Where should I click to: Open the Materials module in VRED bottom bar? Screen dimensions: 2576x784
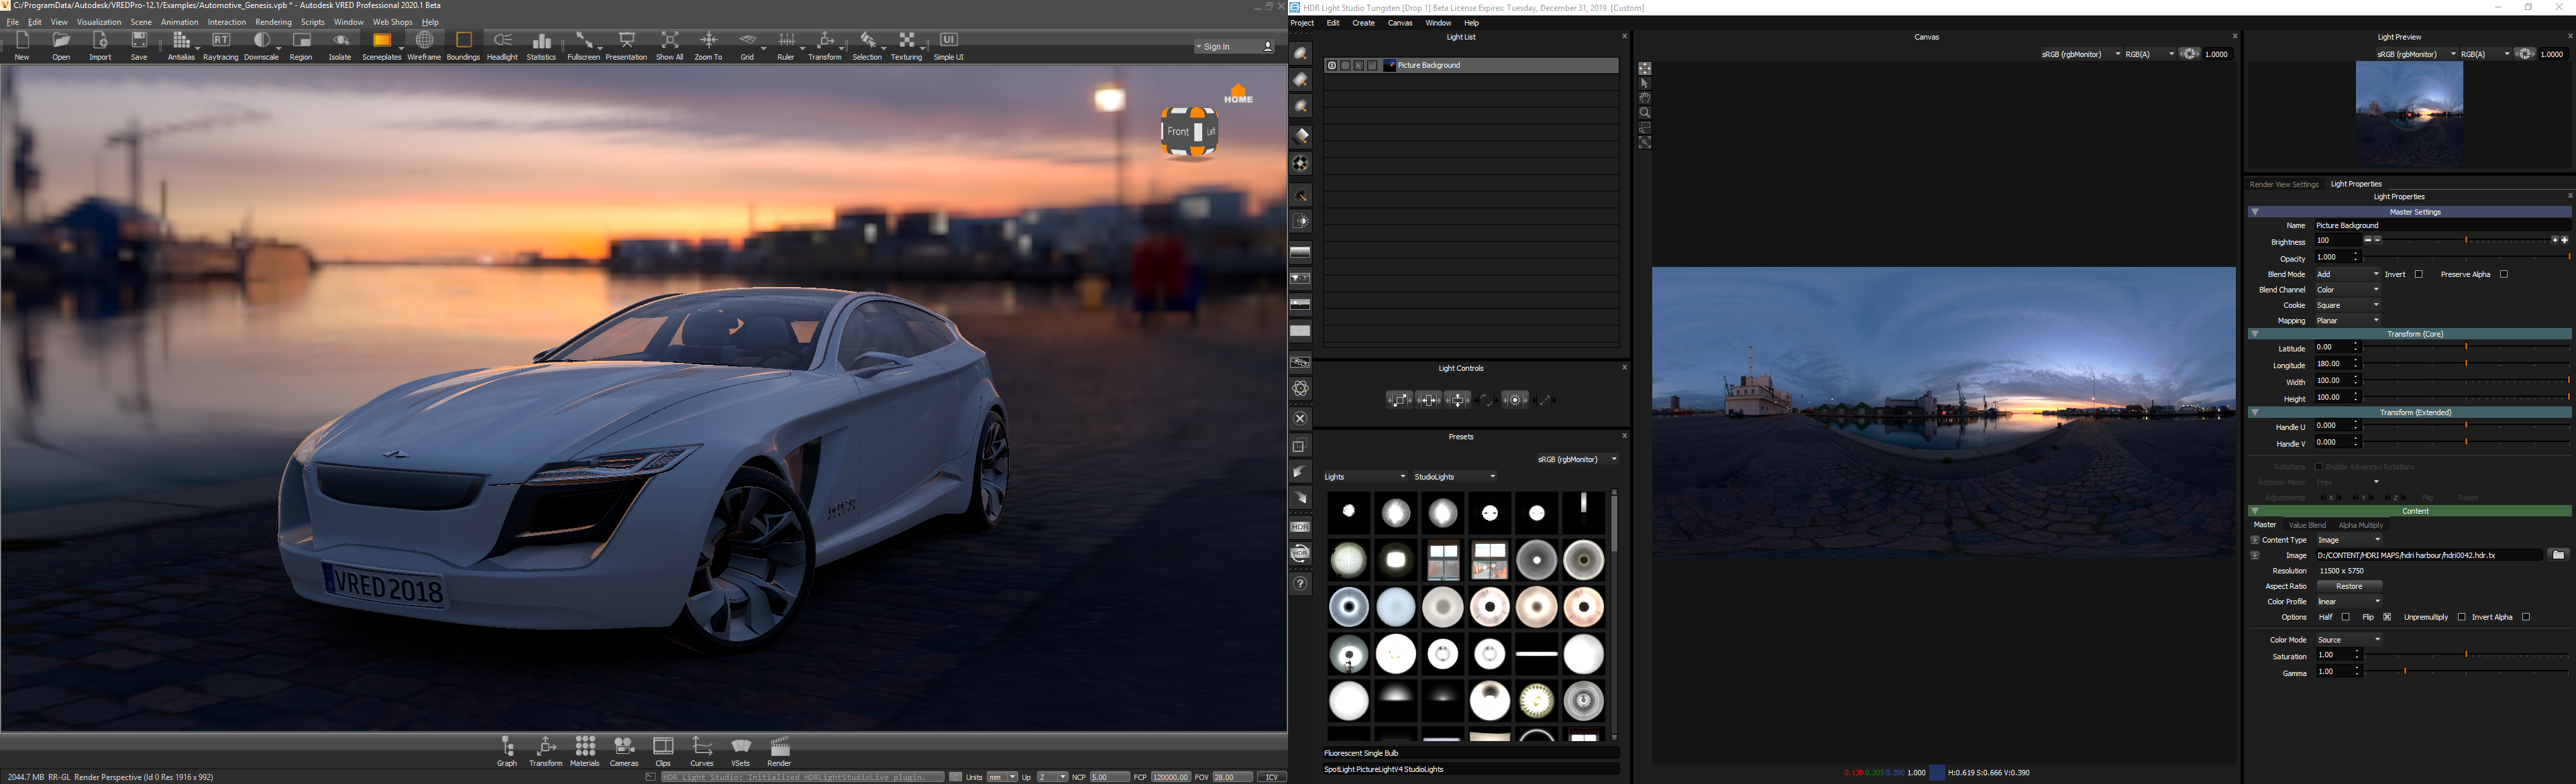[x=585, y=751]
